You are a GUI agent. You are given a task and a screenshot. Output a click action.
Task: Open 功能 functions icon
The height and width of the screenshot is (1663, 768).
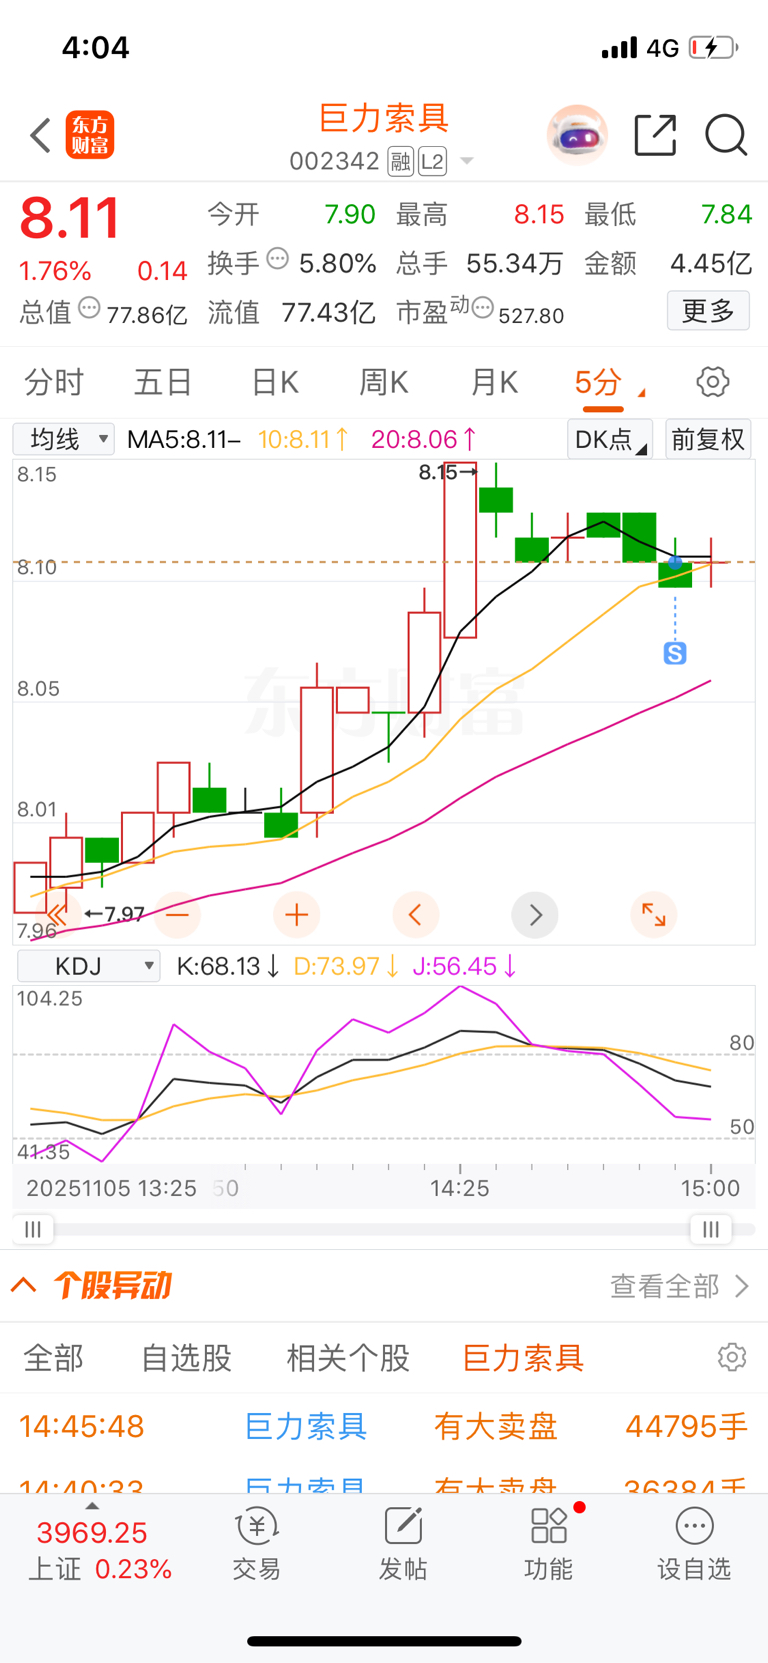point(549,1545)
